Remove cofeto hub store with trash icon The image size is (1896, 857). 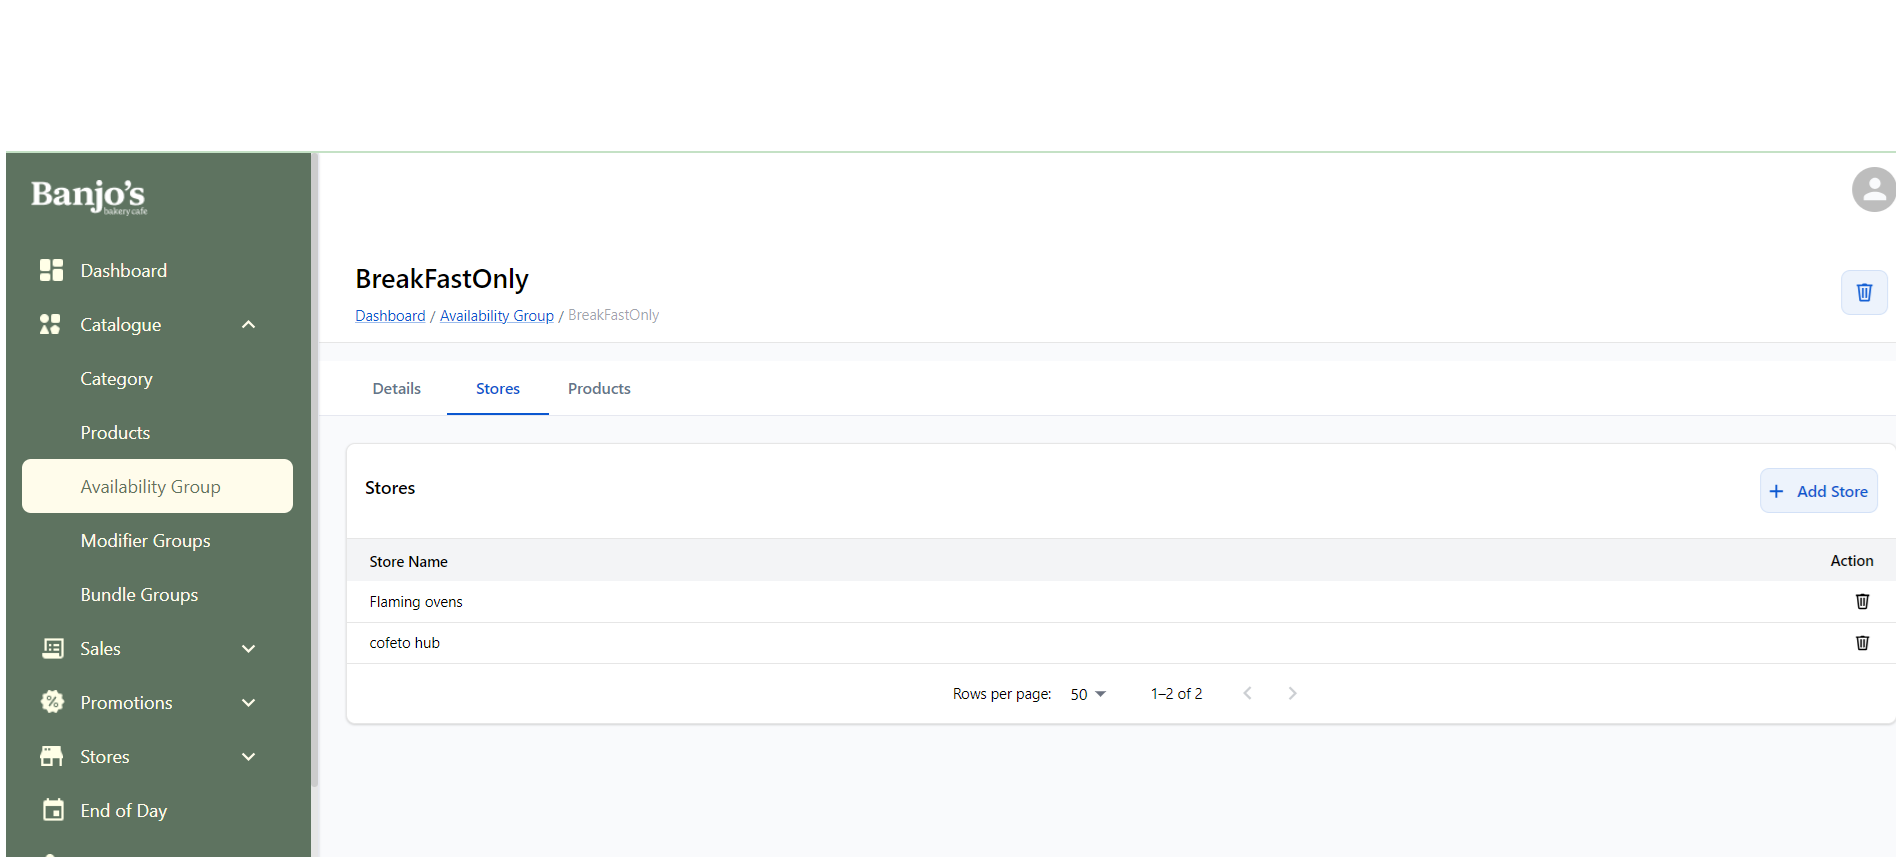1861,643
